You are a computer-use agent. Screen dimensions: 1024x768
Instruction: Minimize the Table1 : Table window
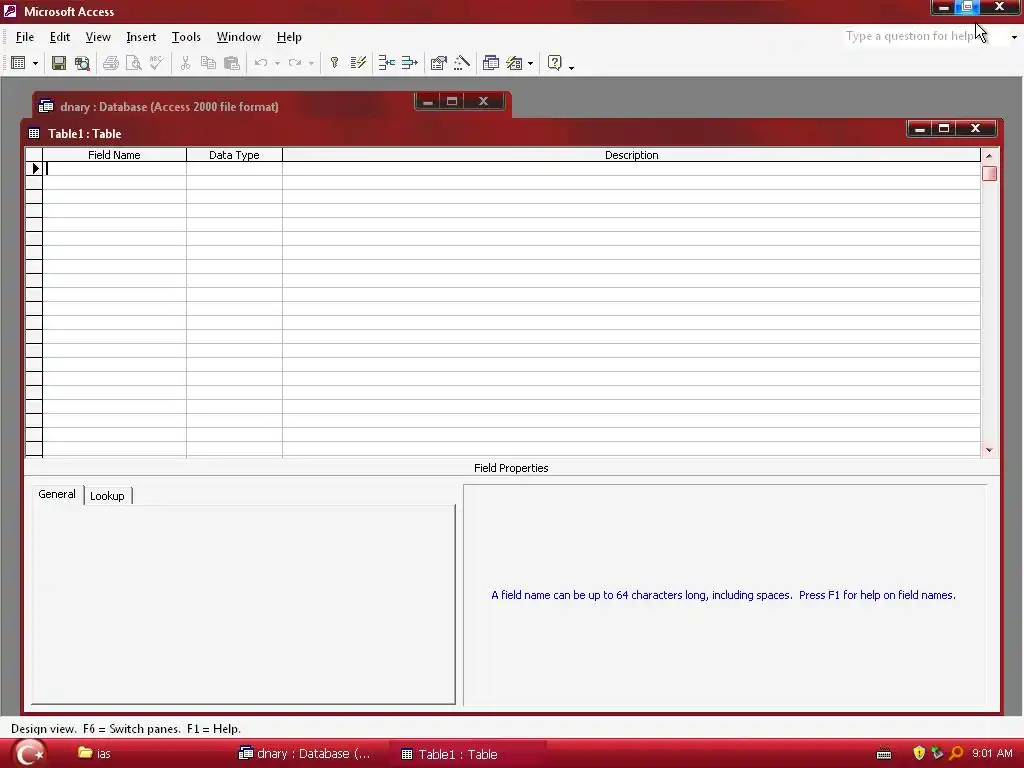tap(920, 129)
